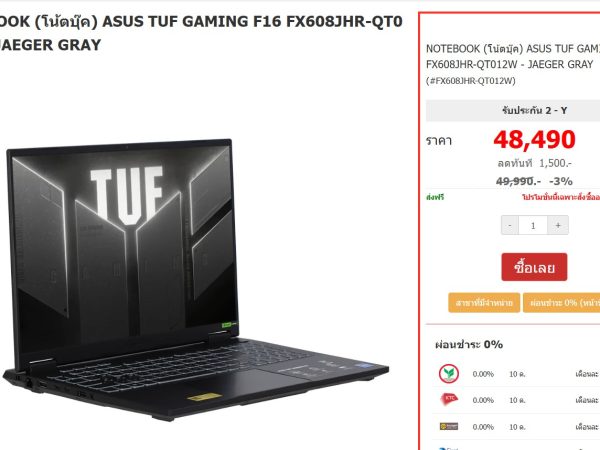Increase quantity with the plus button
This screenshot has width=600, height=450.
pyautogui.click(x=558, y=225)
